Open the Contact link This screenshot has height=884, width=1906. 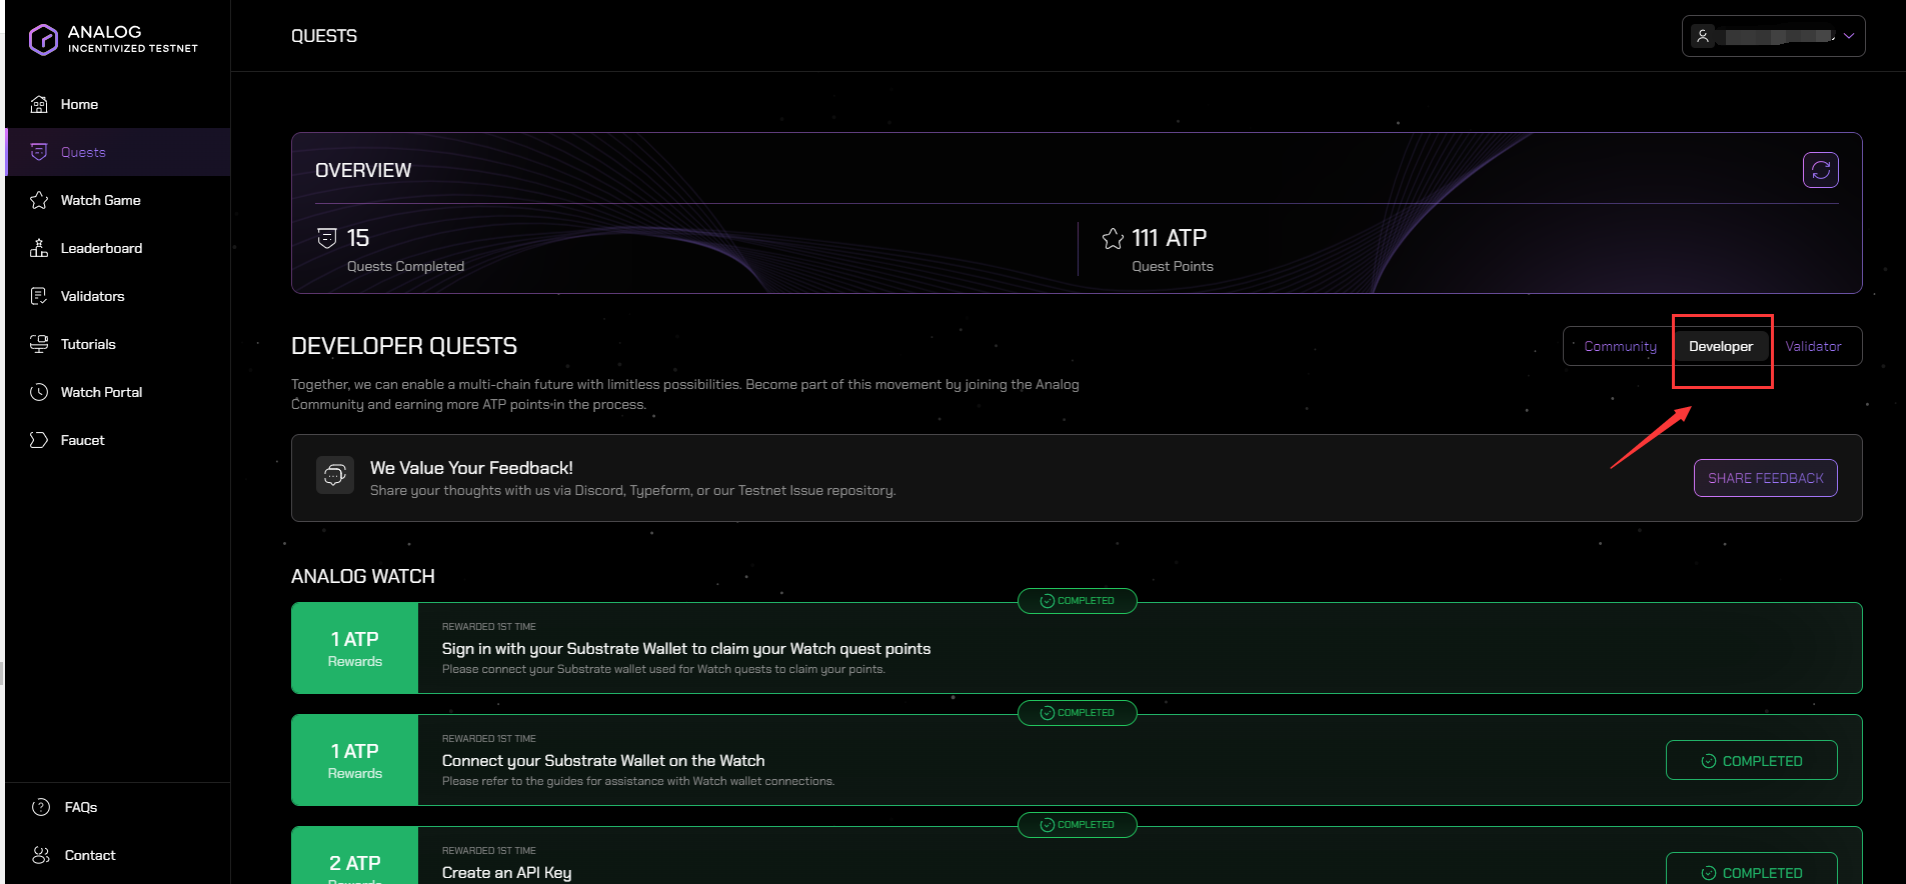[90, 855]
